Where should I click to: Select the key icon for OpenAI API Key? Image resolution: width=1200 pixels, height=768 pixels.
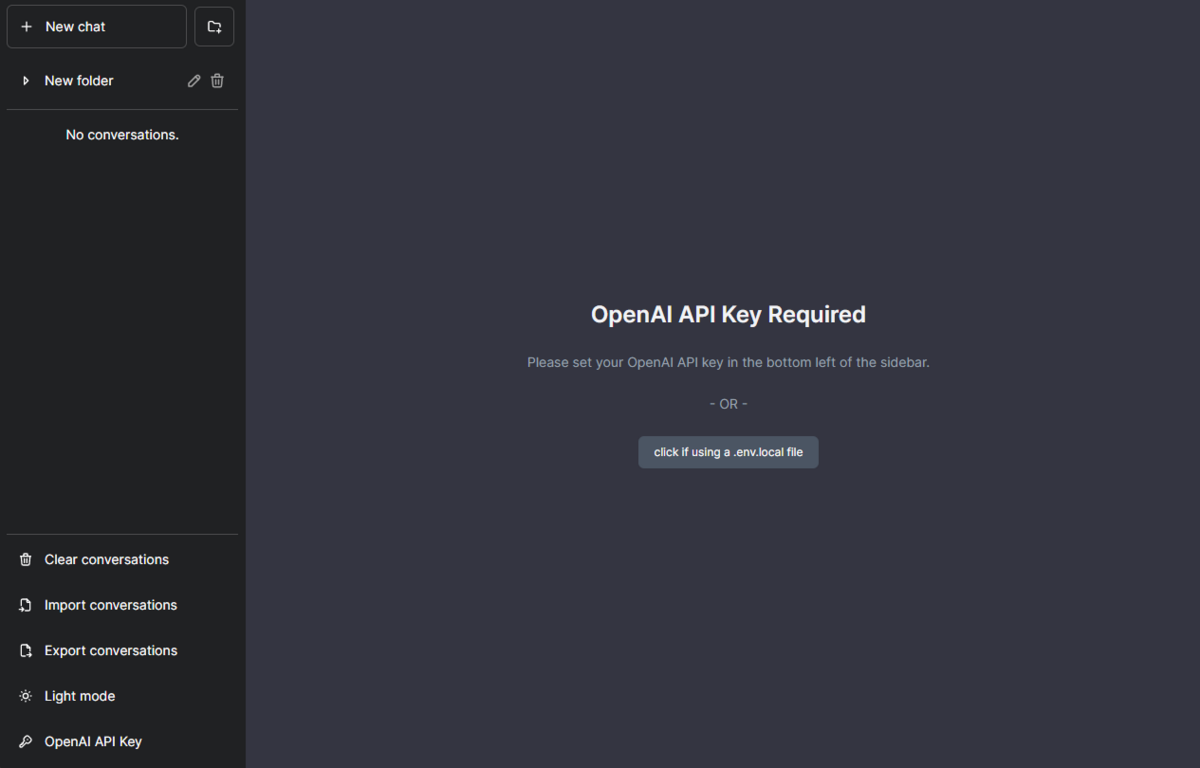pos(25,741)
